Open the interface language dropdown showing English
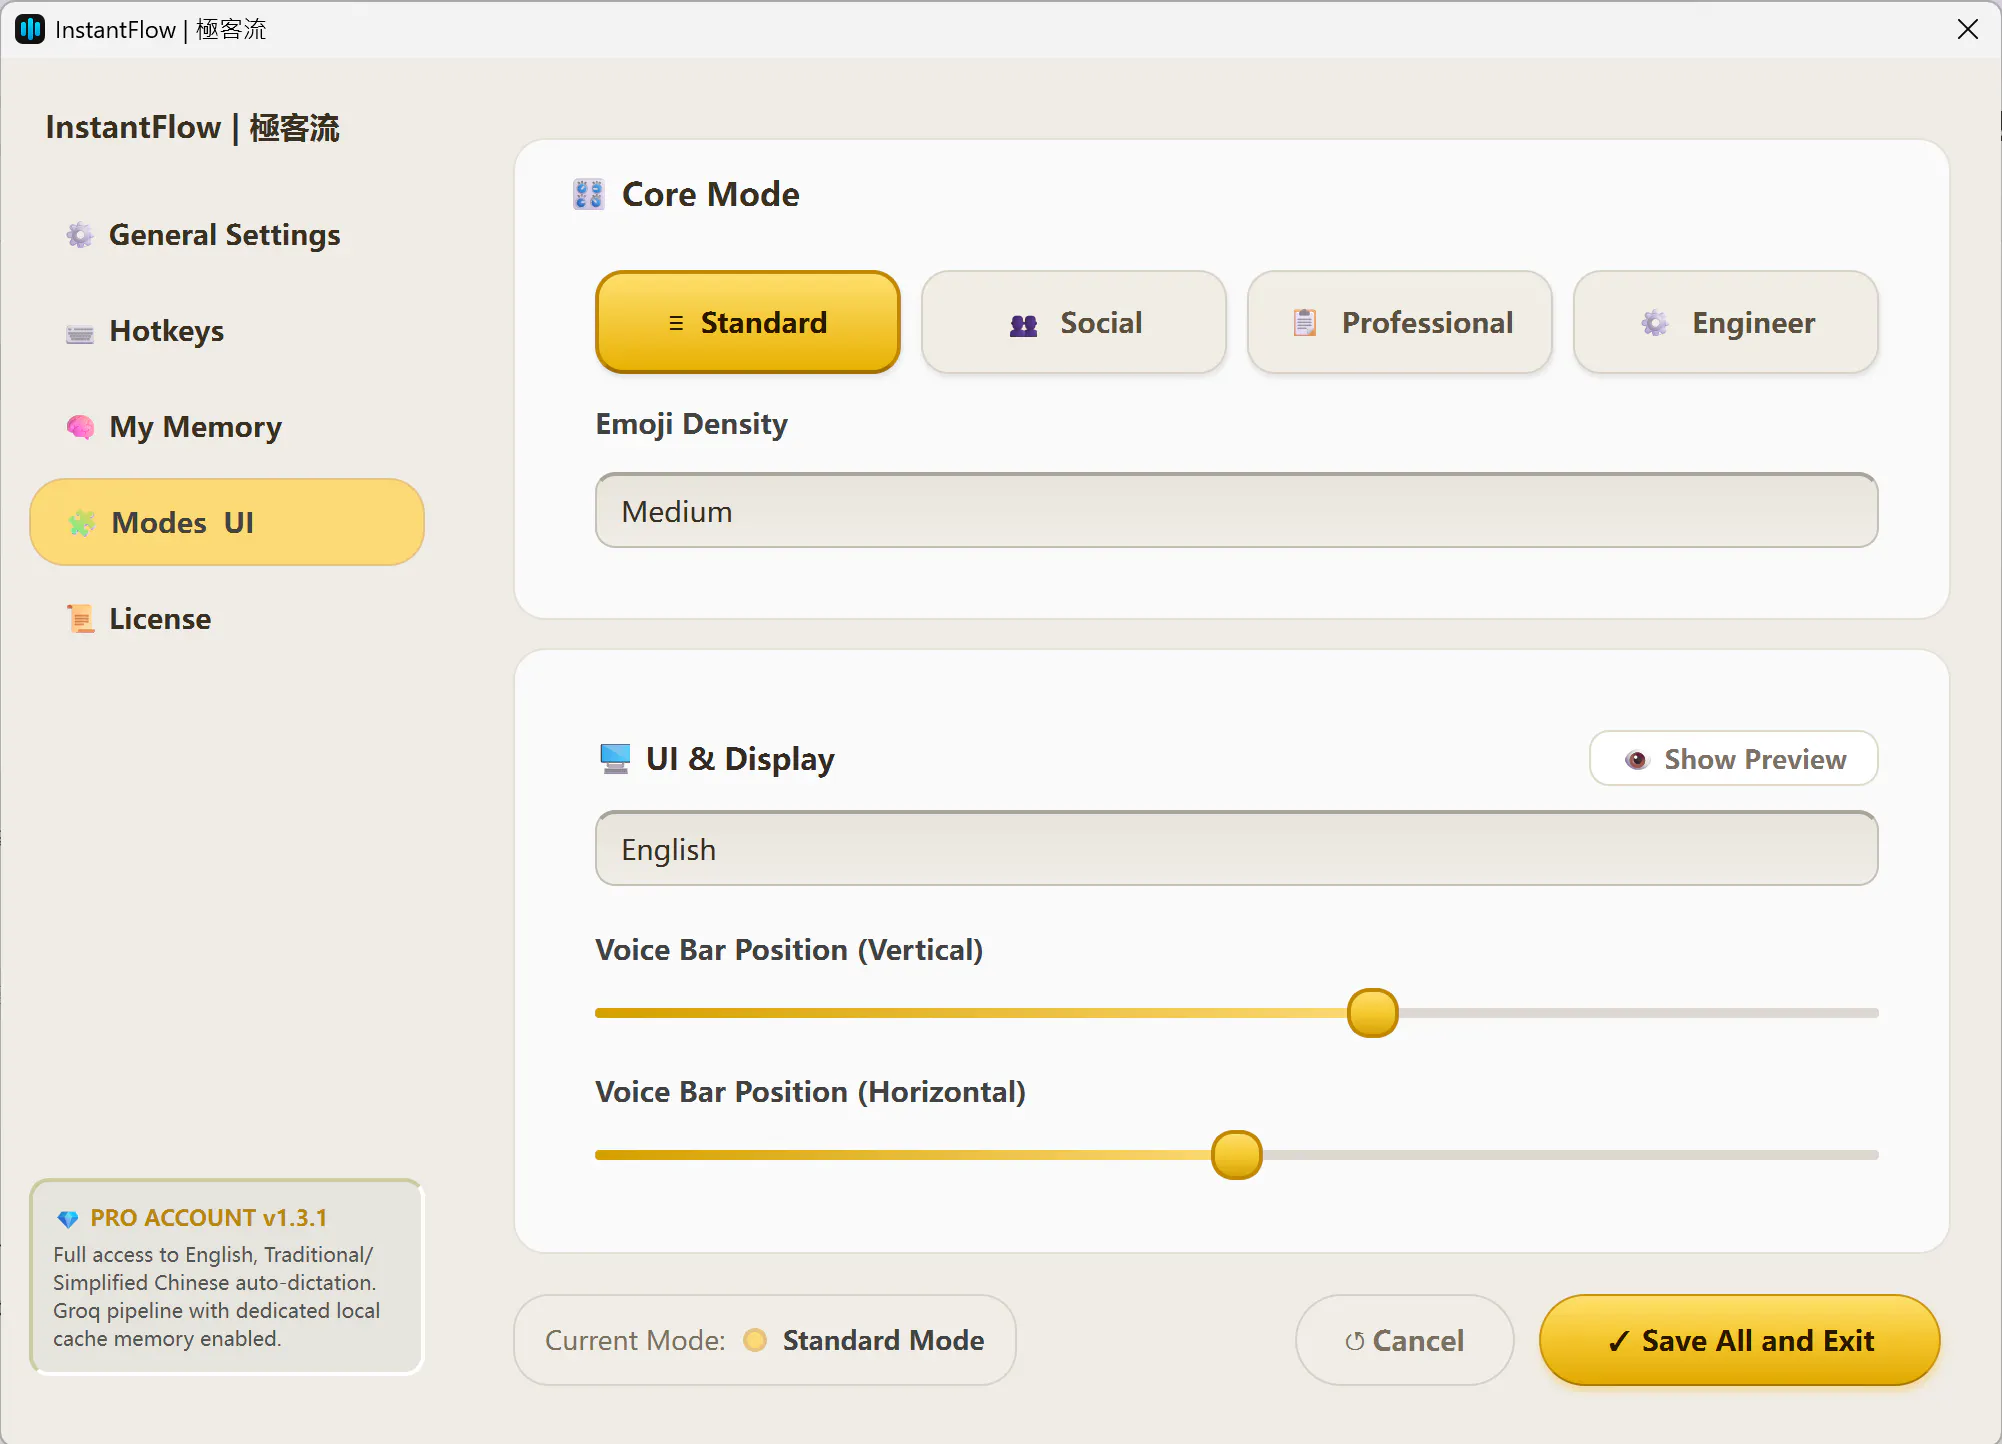This screenshot has height=1444, width=2002. pyautogui.click(x=1237, y=849)
